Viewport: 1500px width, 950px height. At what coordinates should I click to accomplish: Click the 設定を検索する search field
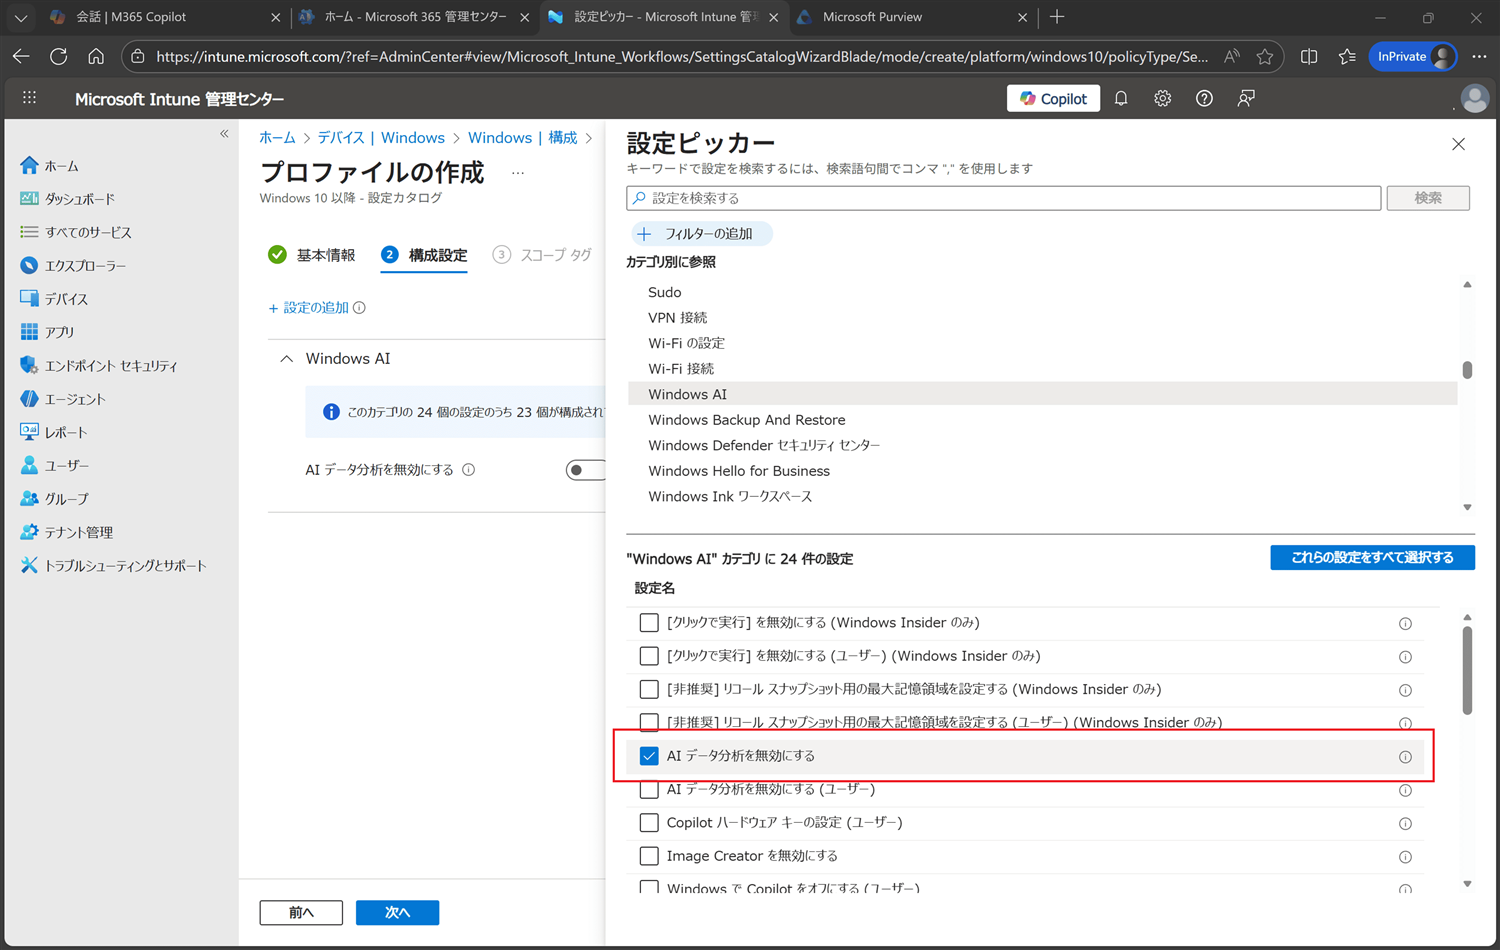1003,198
